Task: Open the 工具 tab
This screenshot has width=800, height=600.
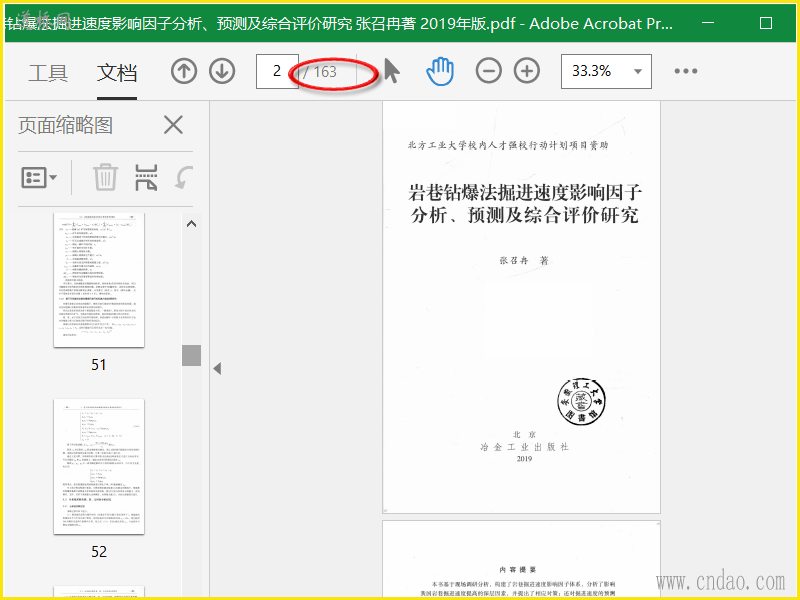Action: [48, 73]
